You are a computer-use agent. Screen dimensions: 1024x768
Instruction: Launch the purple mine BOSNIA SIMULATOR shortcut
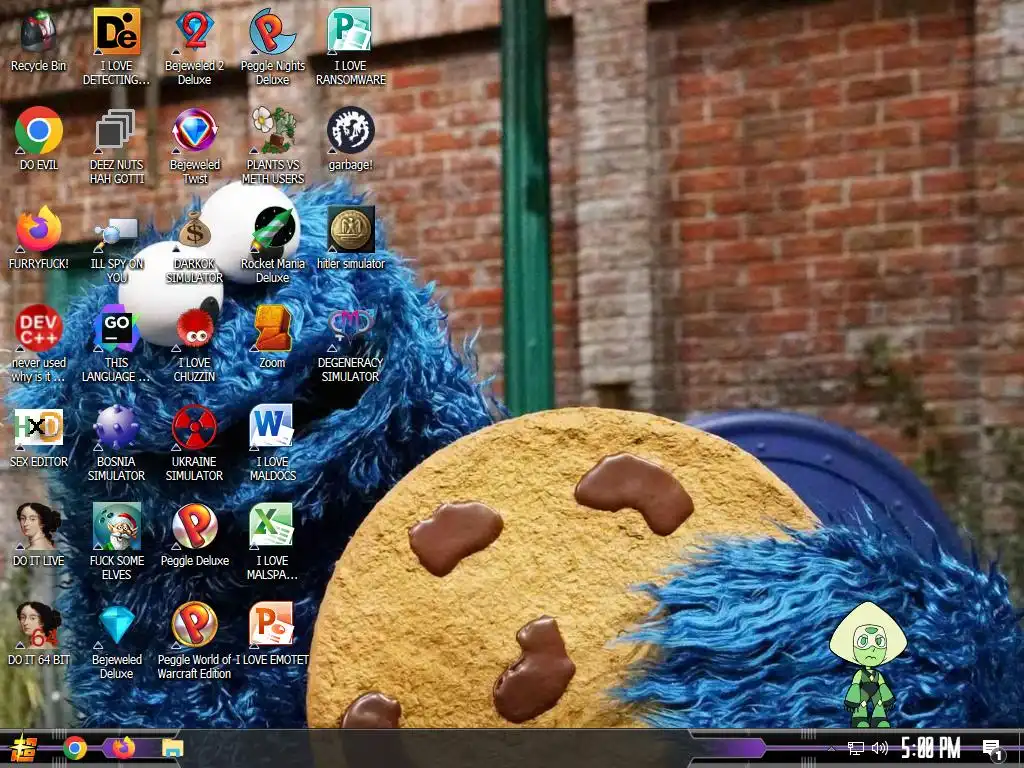pyautogui.click(x=116, y=444)
